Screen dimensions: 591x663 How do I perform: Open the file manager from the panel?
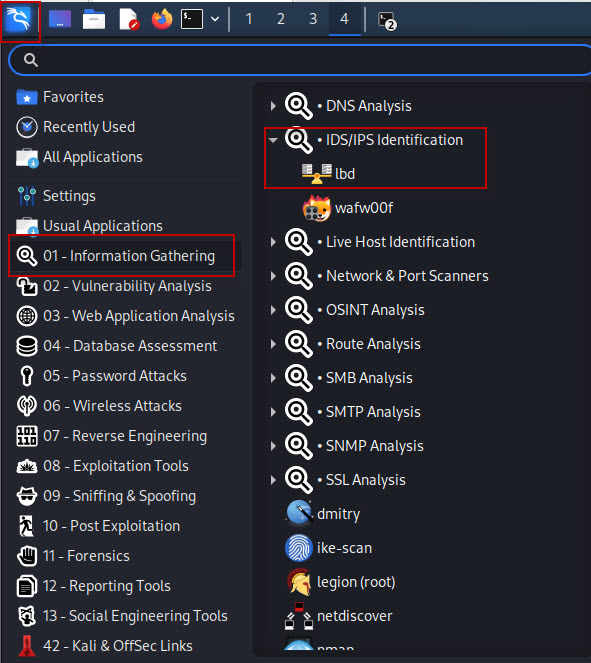click(x=94, y=19)
